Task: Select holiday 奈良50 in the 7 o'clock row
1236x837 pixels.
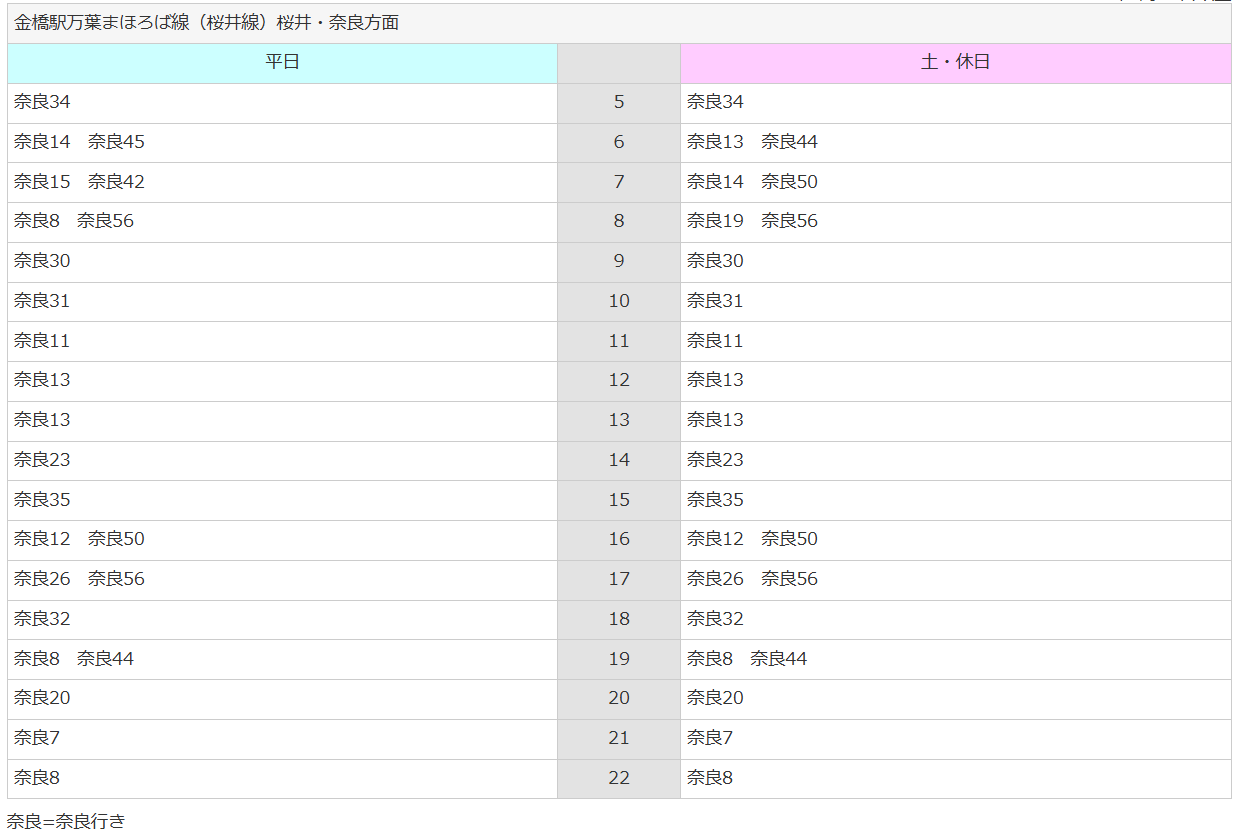Action: (789, 182)
